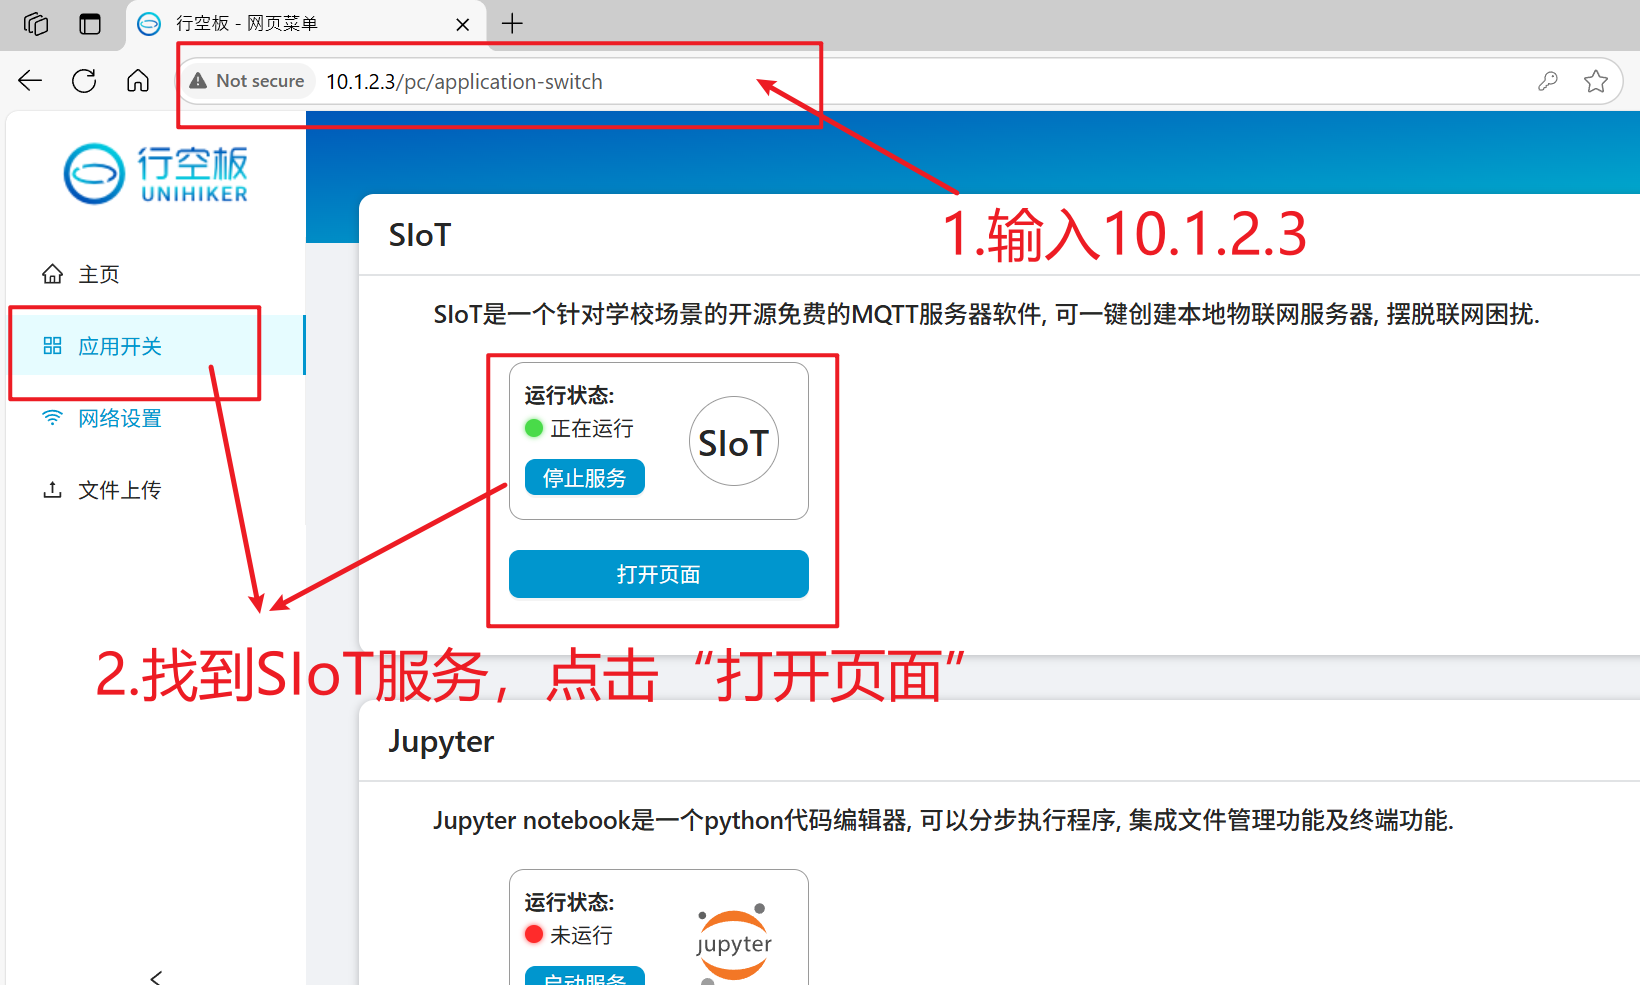The image size is (1640, 985).
Task: Click the 未运行 status text
Action: [582, 935]
